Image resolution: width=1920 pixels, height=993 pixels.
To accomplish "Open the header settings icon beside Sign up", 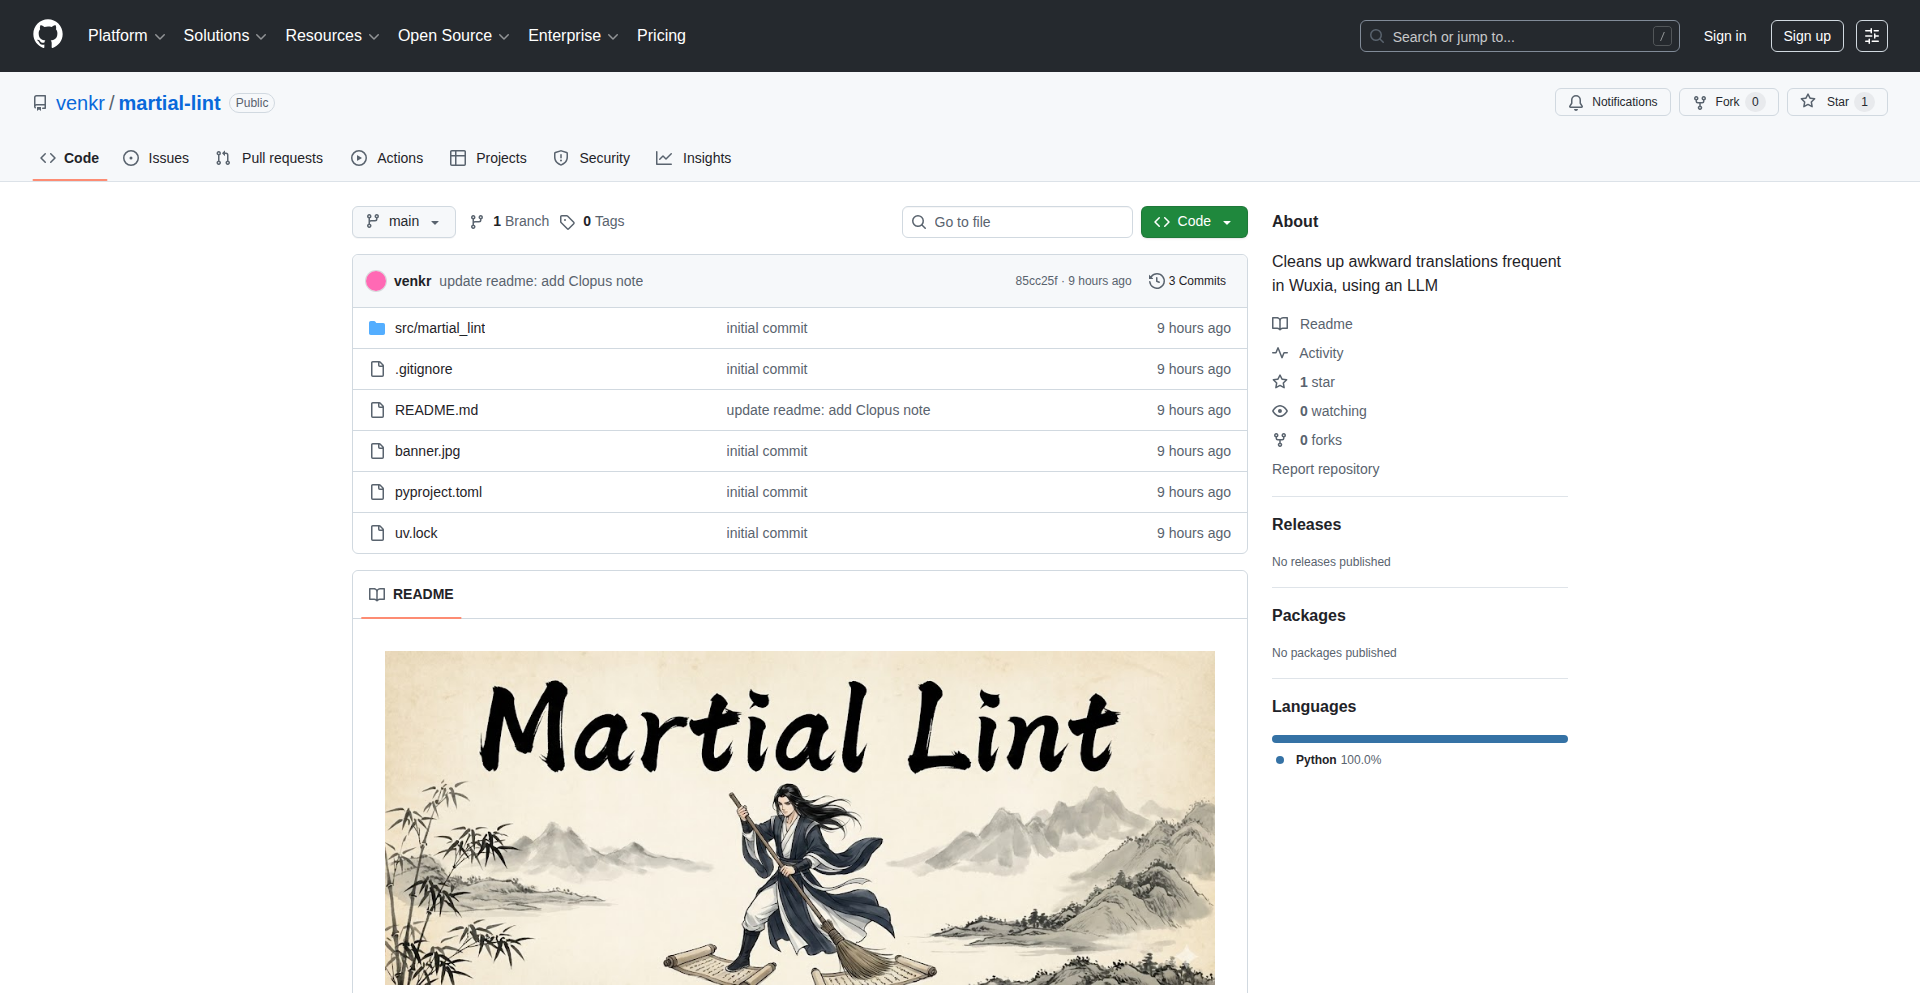I will click(x=1871, y=36).
